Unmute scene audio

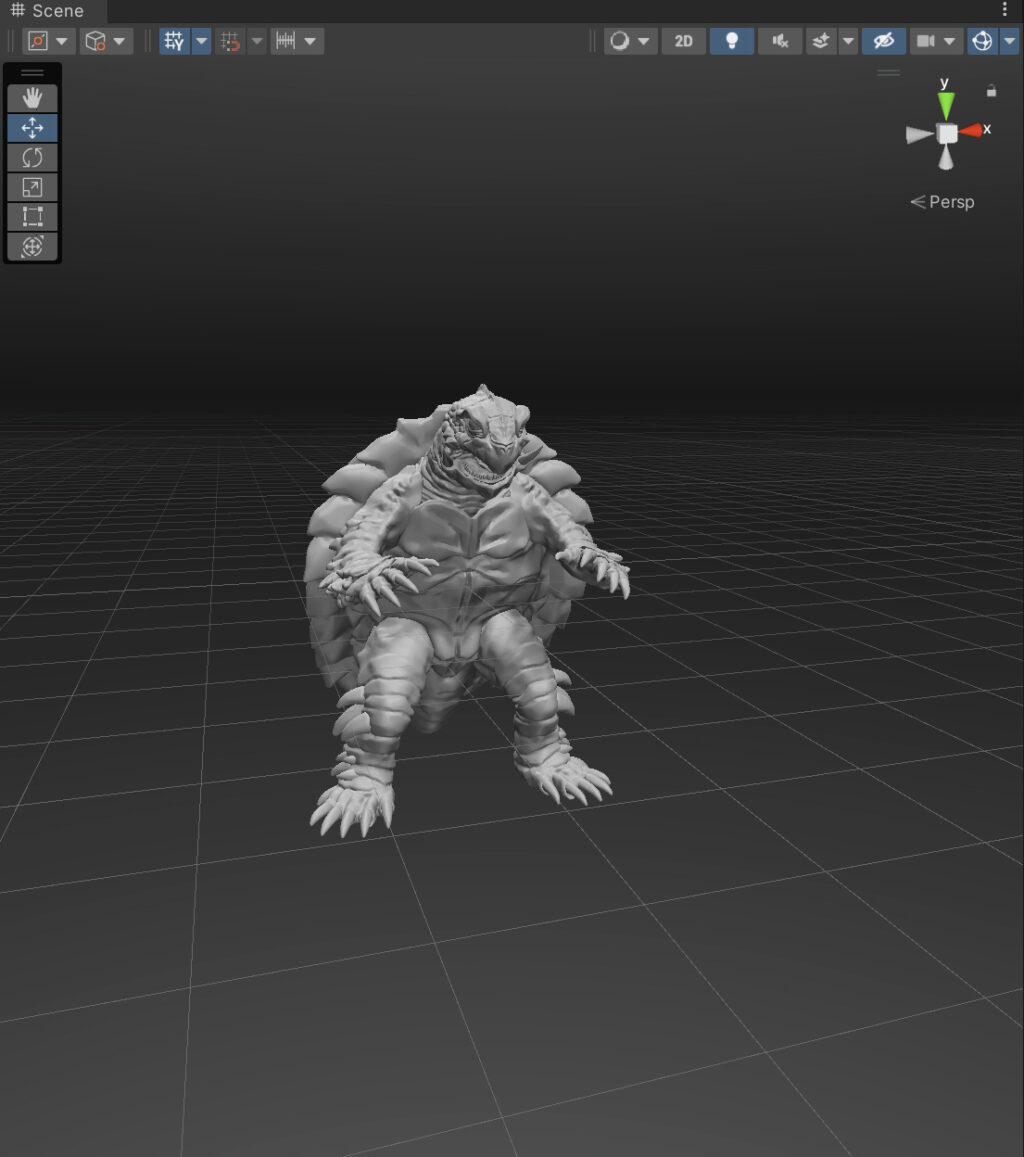pyautogui.click(x=779, y=41)
